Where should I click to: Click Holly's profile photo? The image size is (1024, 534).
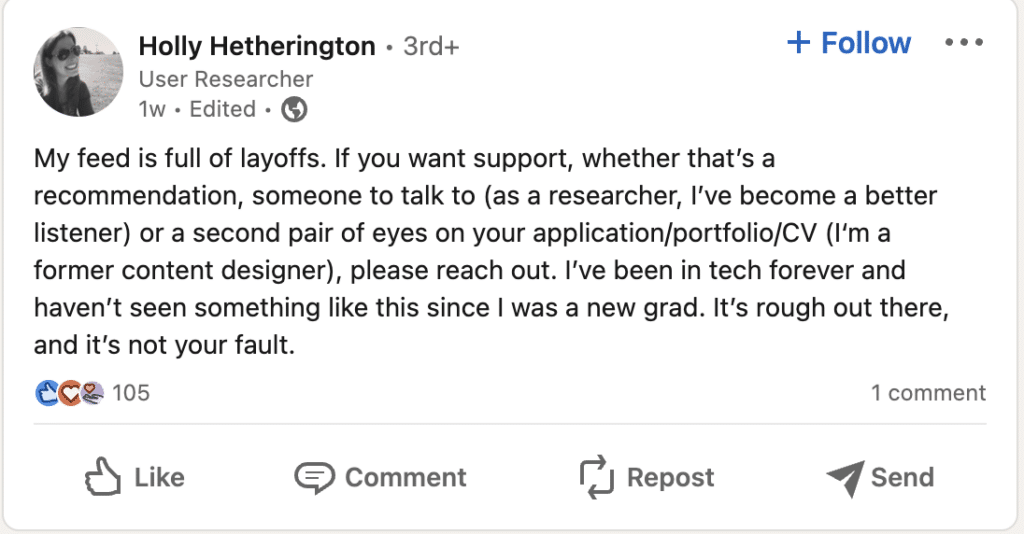(78, 70)
